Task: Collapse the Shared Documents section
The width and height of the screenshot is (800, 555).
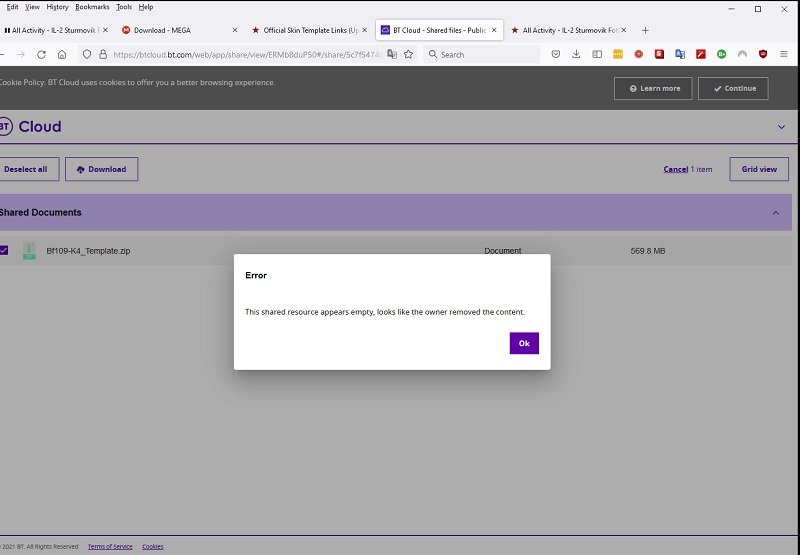Action: (x=776, y=213)
